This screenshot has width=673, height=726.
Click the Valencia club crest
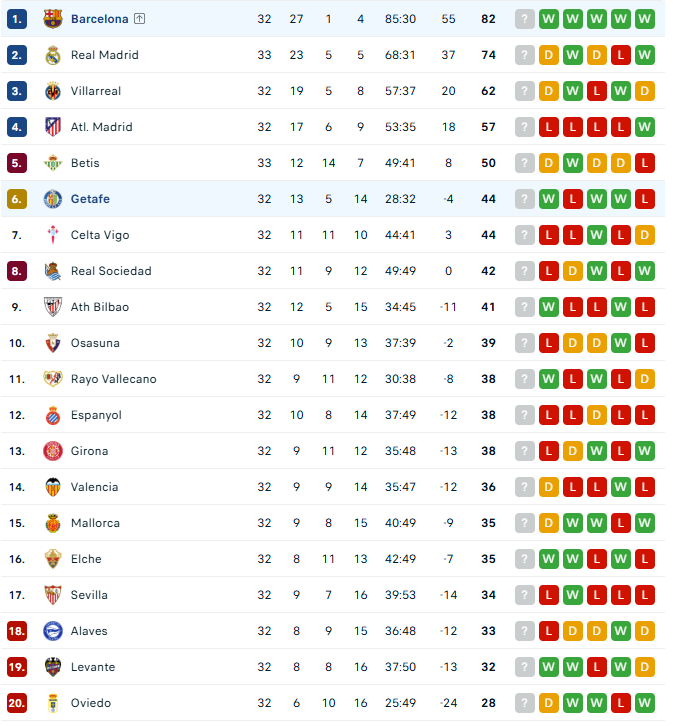(x=53, y=487)
